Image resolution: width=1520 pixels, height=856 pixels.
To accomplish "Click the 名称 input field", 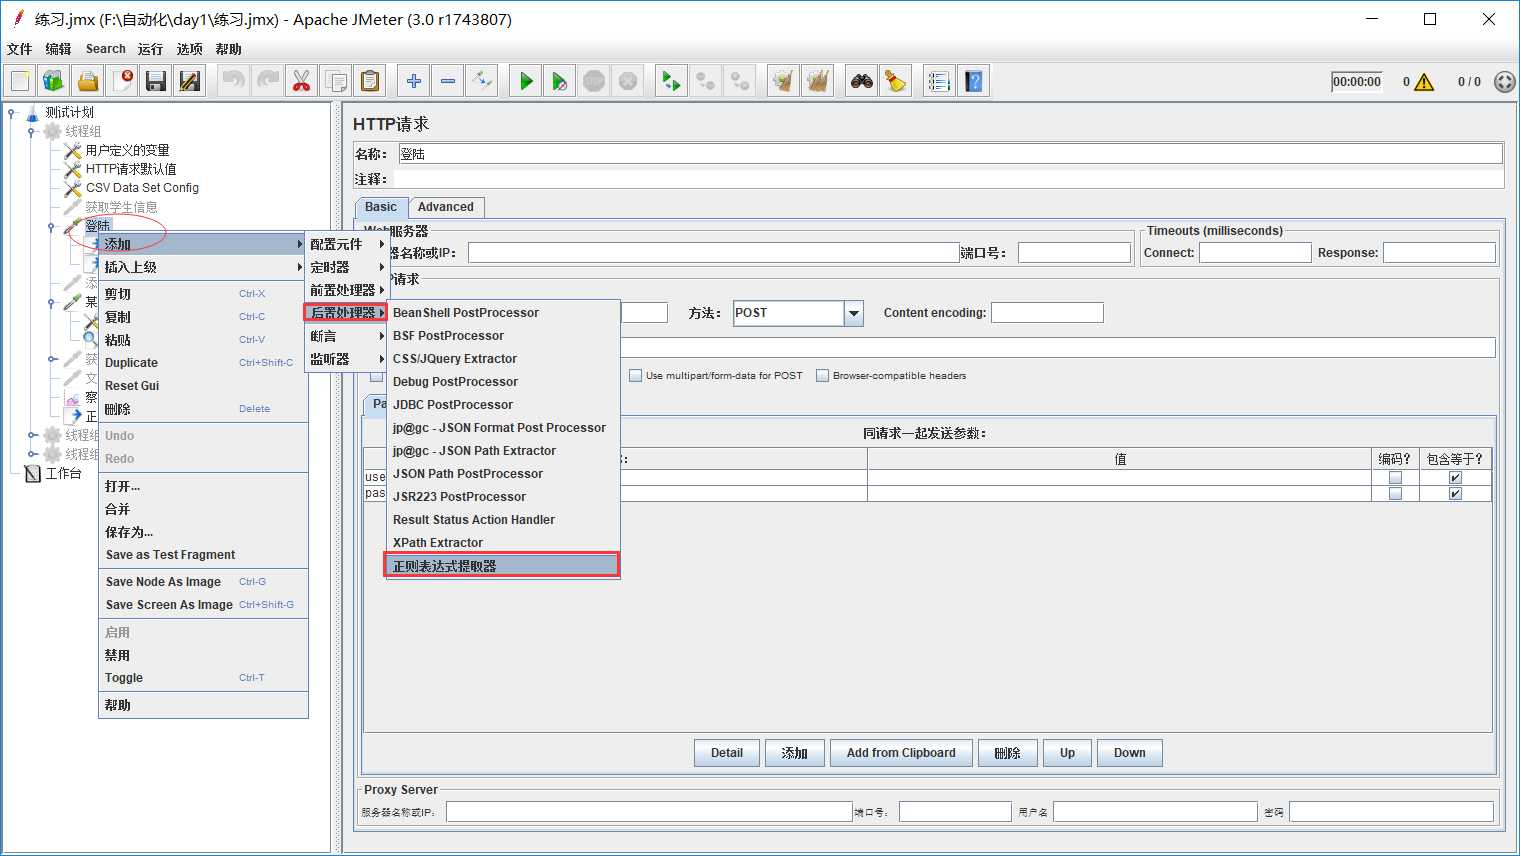I will 950,154.
